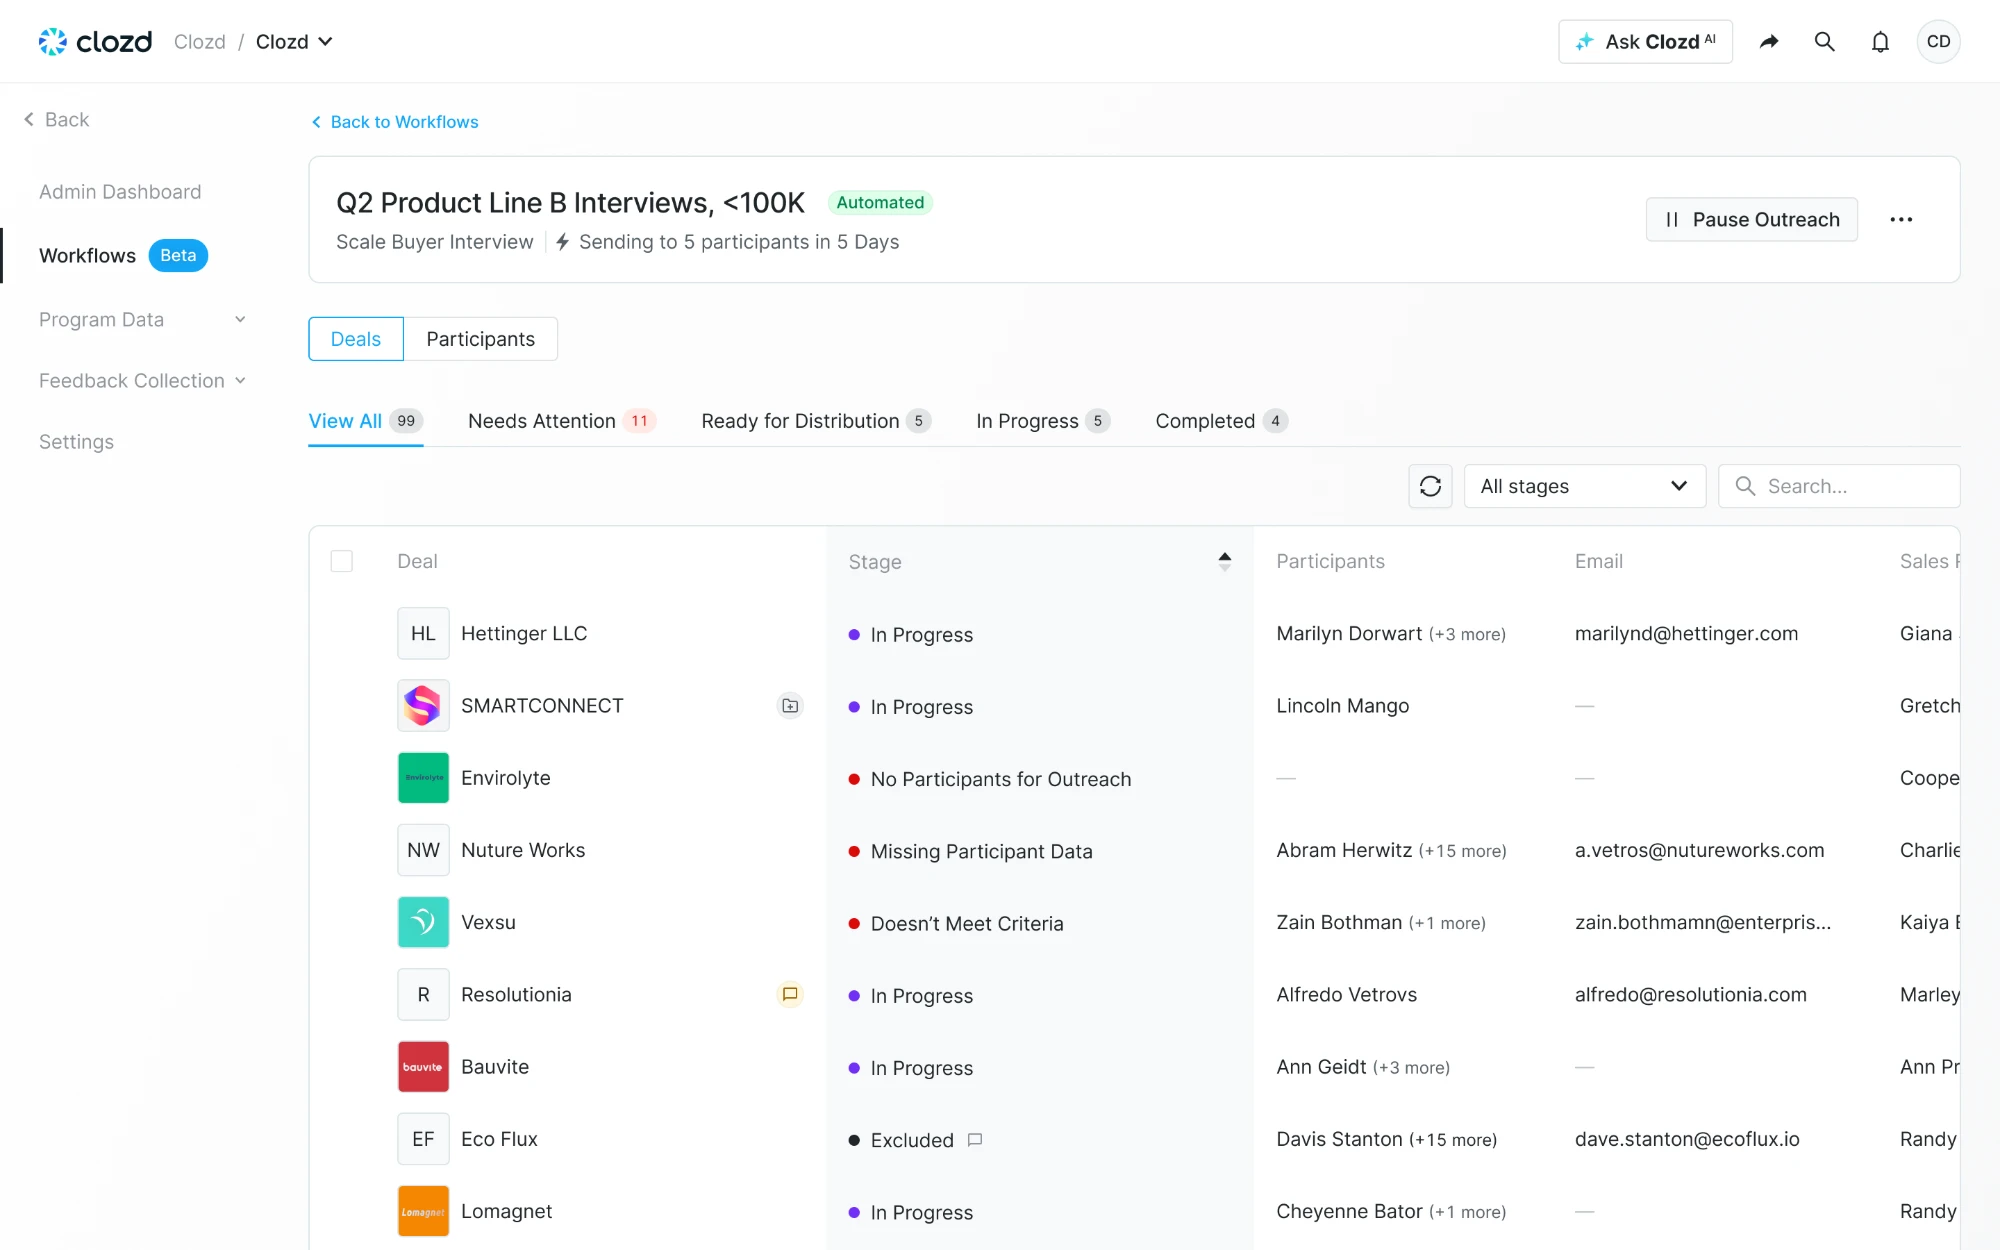The image size is (2000, 1250).
Task: Select the View All tab
Action: point(366,421)
